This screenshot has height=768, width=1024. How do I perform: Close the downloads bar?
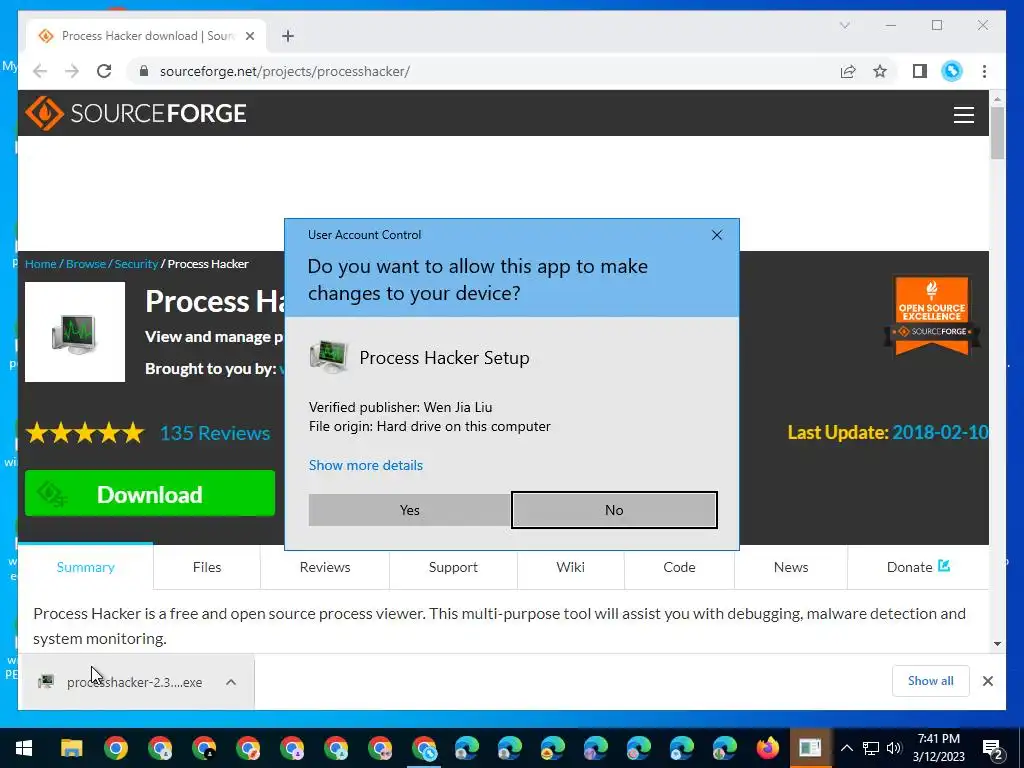tap(987, 681)
